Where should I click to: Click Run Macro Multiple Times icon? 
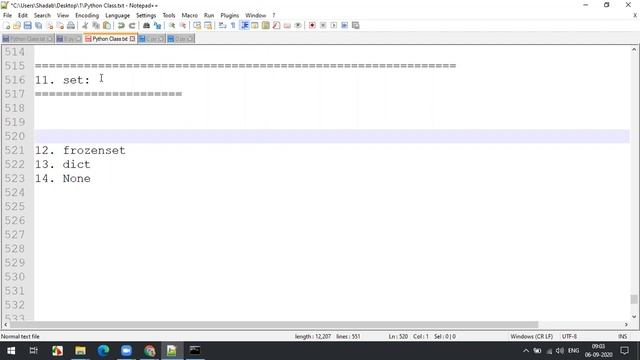[x=344, y=25]
